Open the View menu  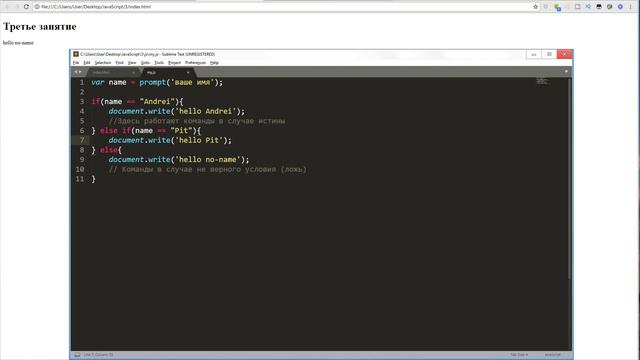pyautogui.click(x=132, y=62)
